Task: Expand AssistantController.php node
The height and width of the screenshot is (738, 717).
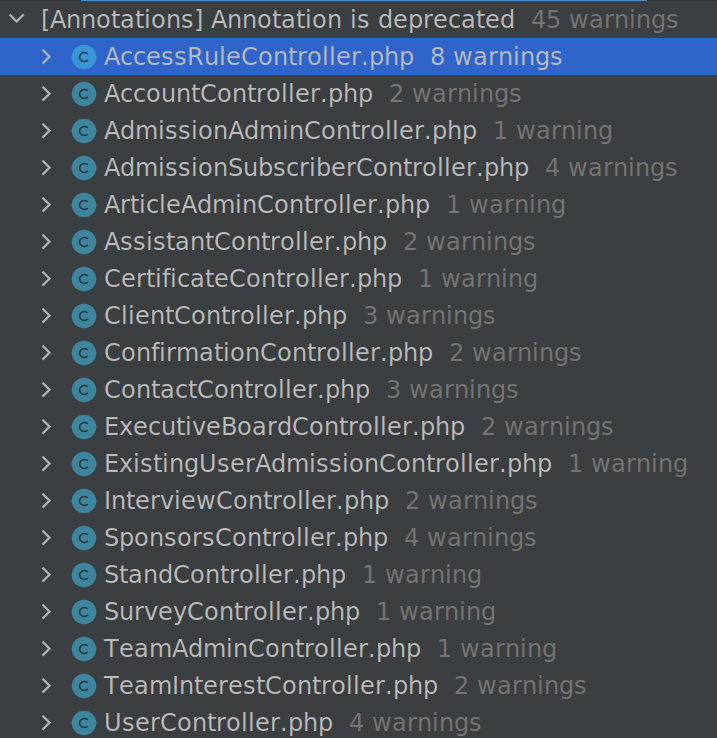Action: tap(46, 242)
